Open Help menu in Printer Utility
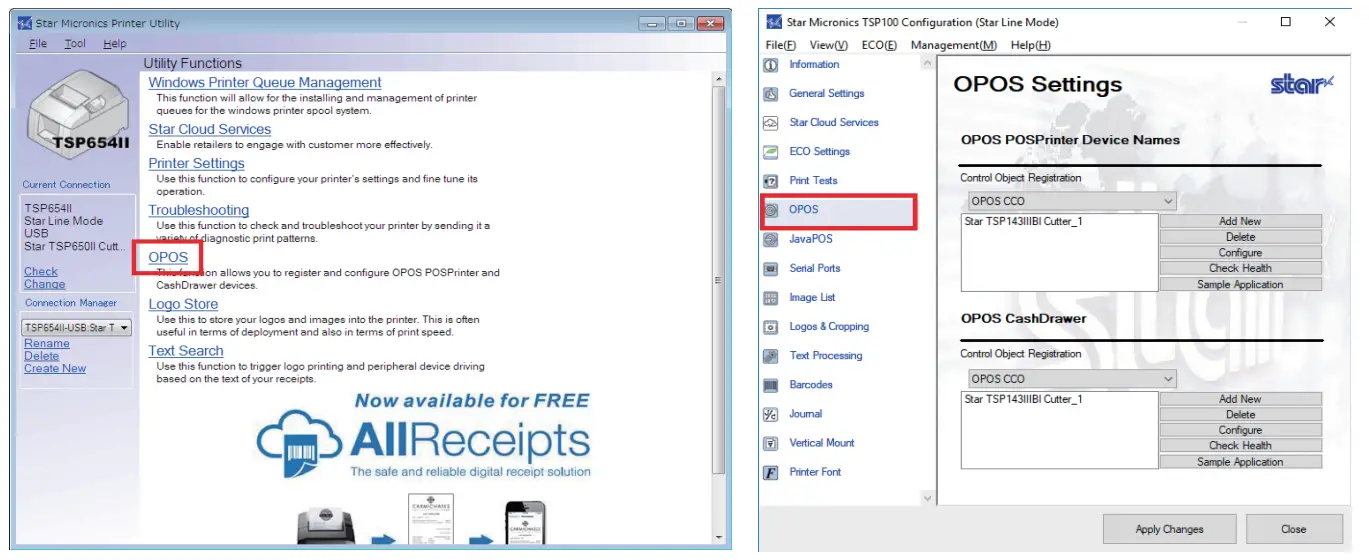The width and height of the screenshot is (1369, 560). click(115, 44)
